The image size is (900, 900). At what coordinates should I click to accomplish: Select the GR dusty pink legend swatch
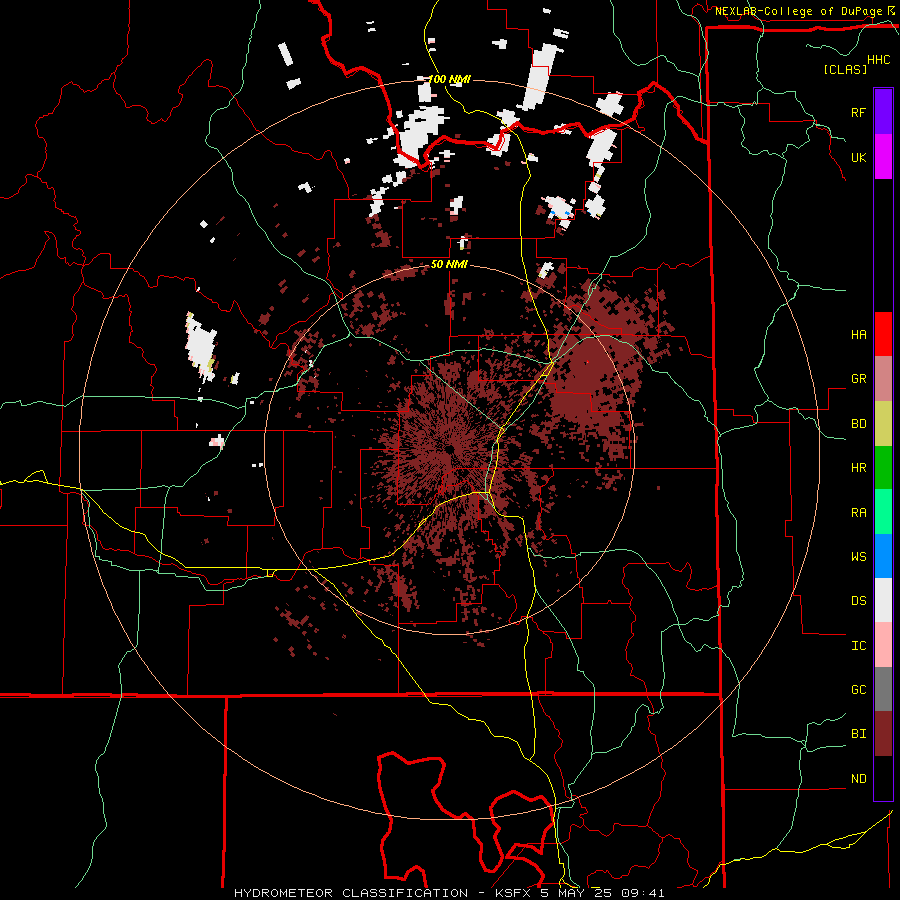(x=883, y=379)
